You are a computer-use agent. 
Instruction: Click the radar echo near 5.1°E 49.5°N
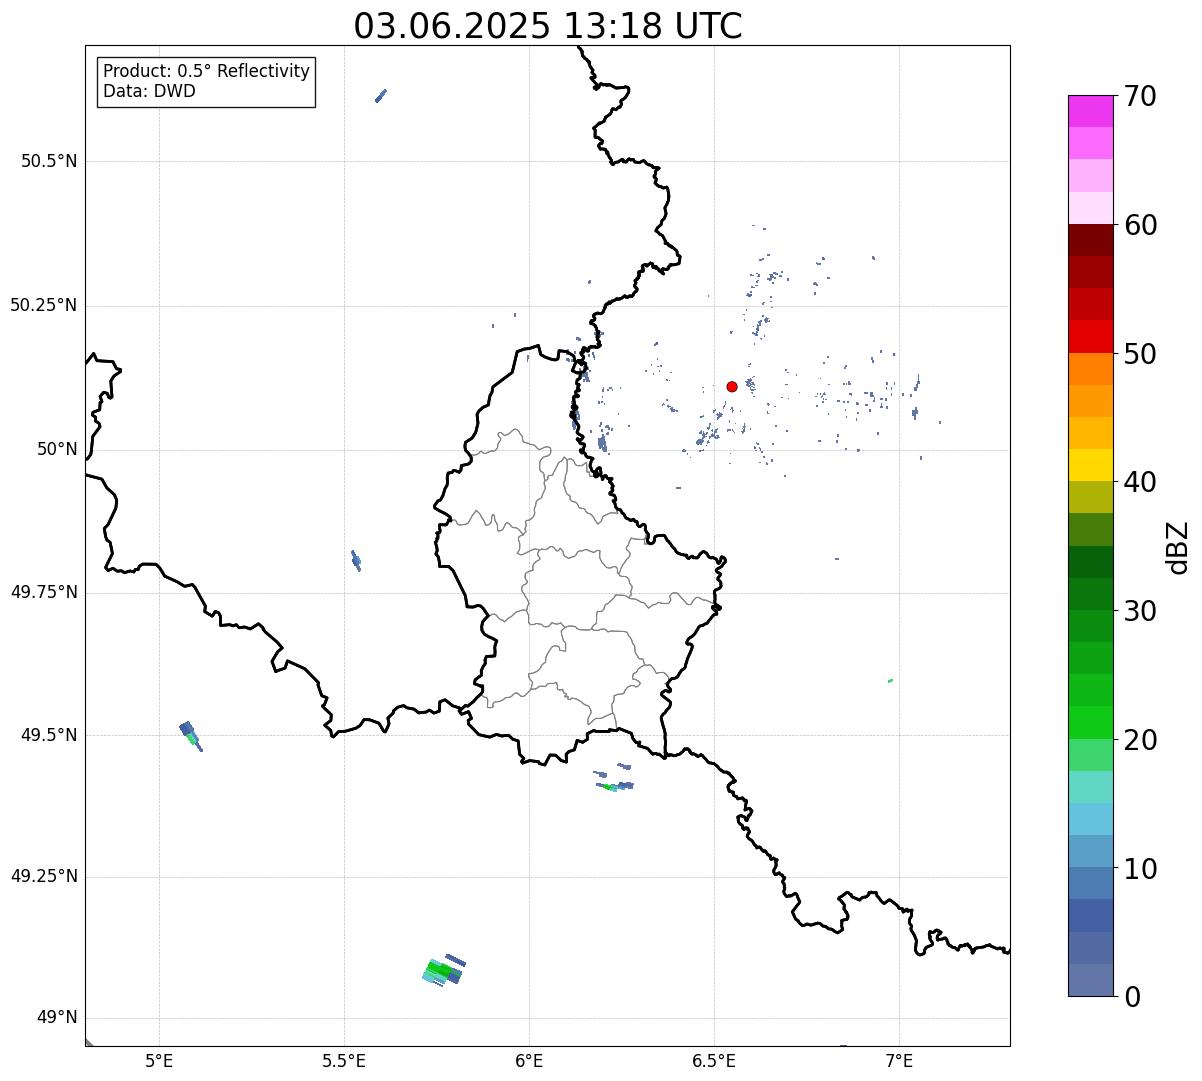point(190,736)
